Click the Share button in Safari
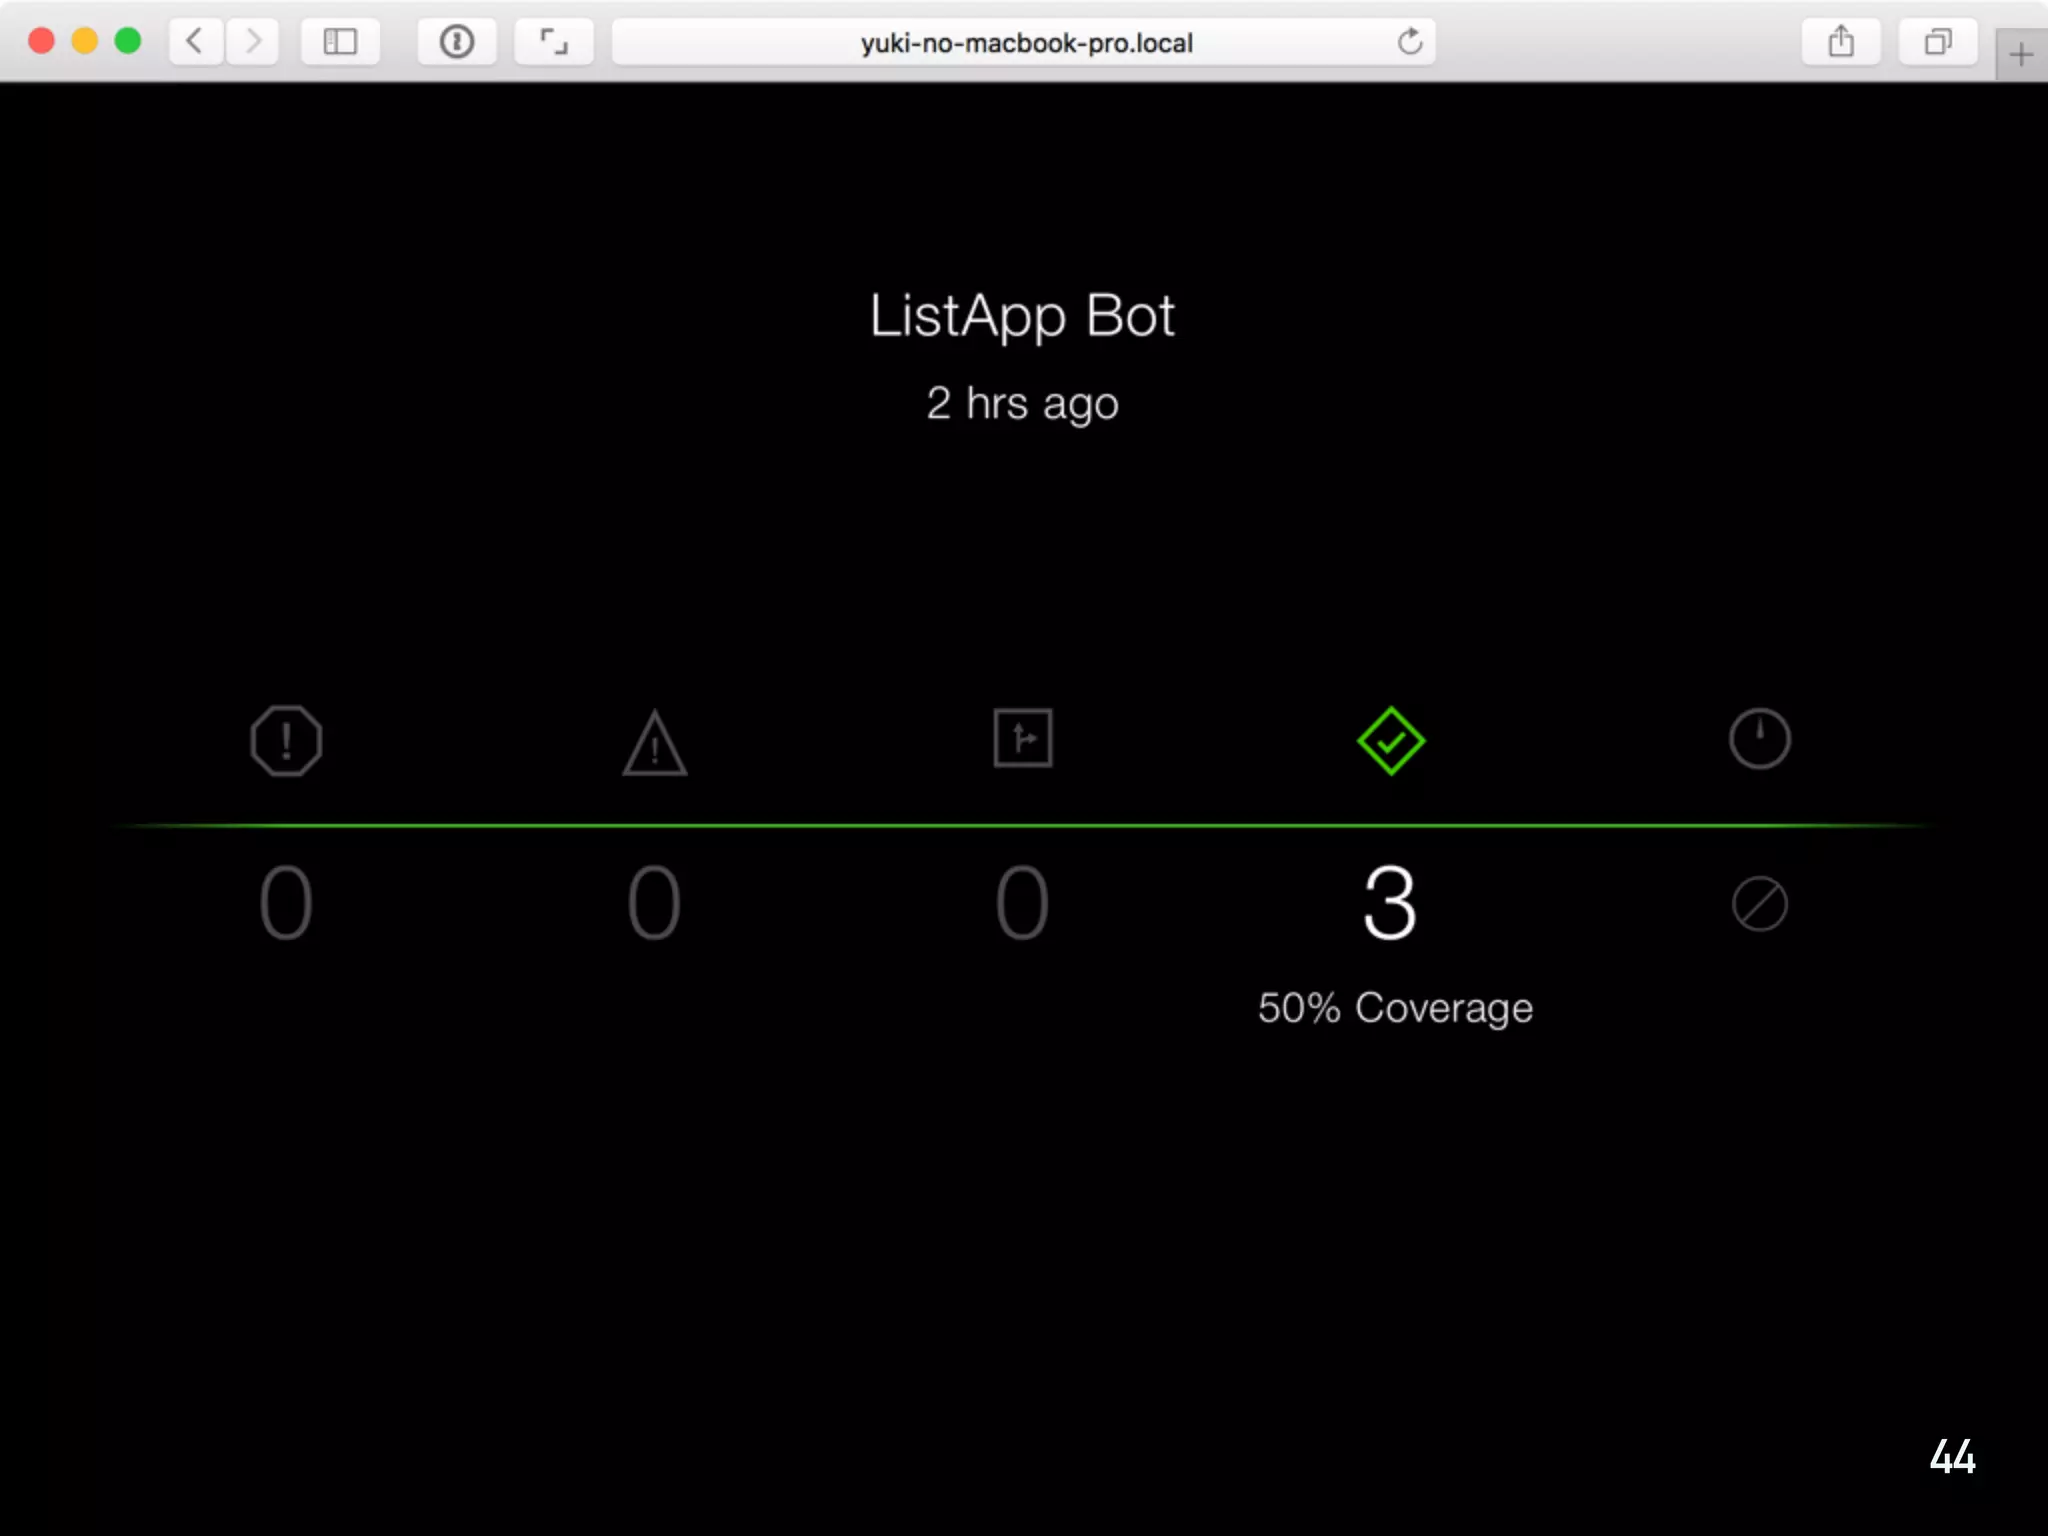 [x=1841, y=42]
